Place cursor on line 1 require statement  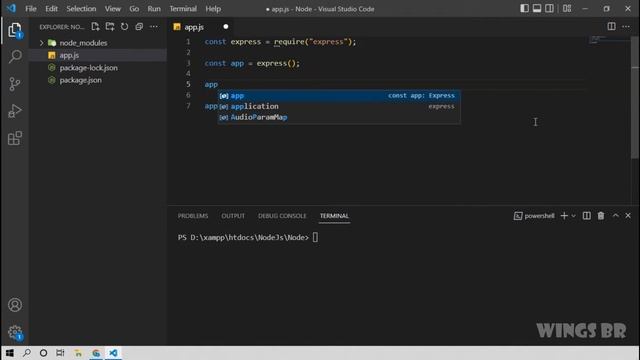315,42
